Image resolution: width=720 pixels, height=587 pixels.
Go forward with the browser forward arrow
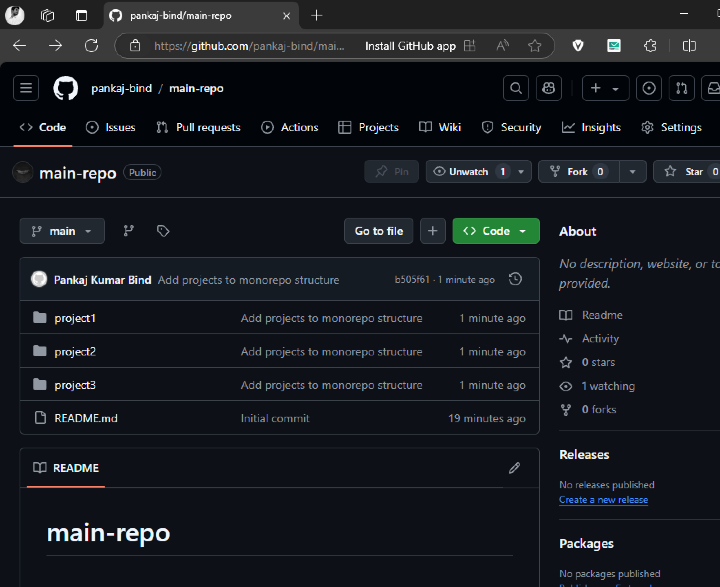[55, 45]
